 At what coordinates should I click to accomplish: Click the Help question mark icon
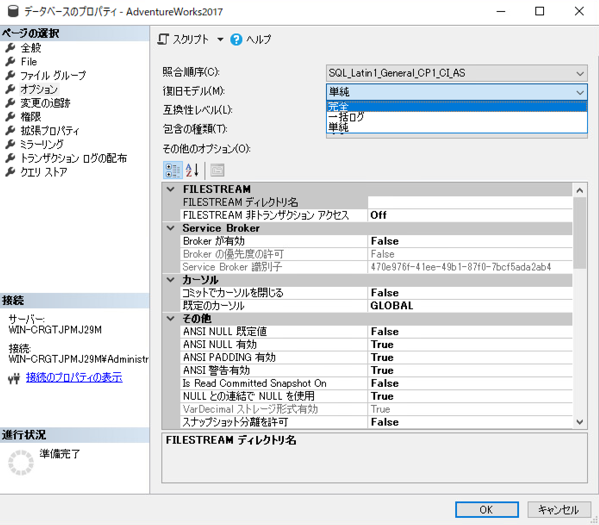click(x=236, y=39)
